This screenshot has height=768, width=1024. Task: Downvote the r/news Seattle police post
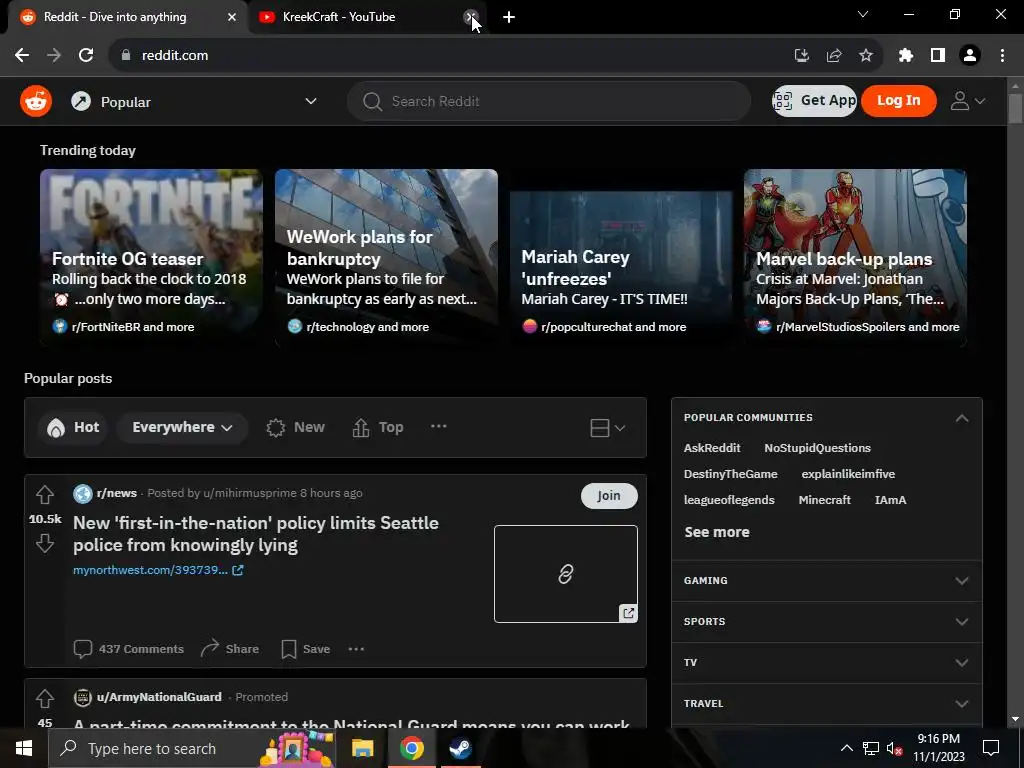click(44, 543)
